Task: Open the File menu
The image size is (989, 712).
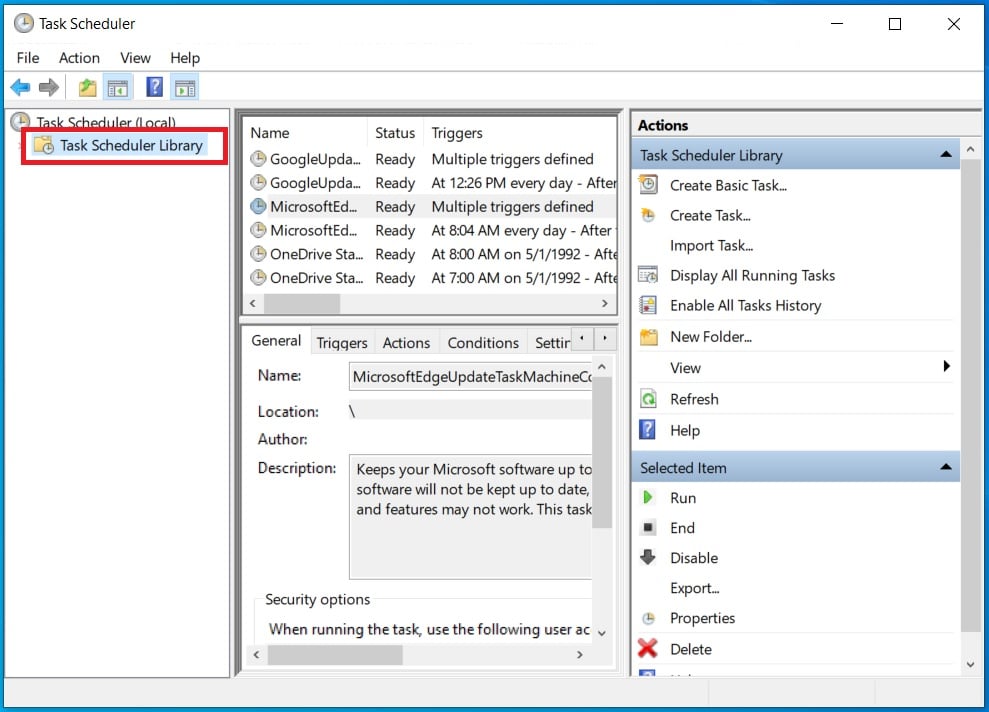Action: (x=28, y=58)
